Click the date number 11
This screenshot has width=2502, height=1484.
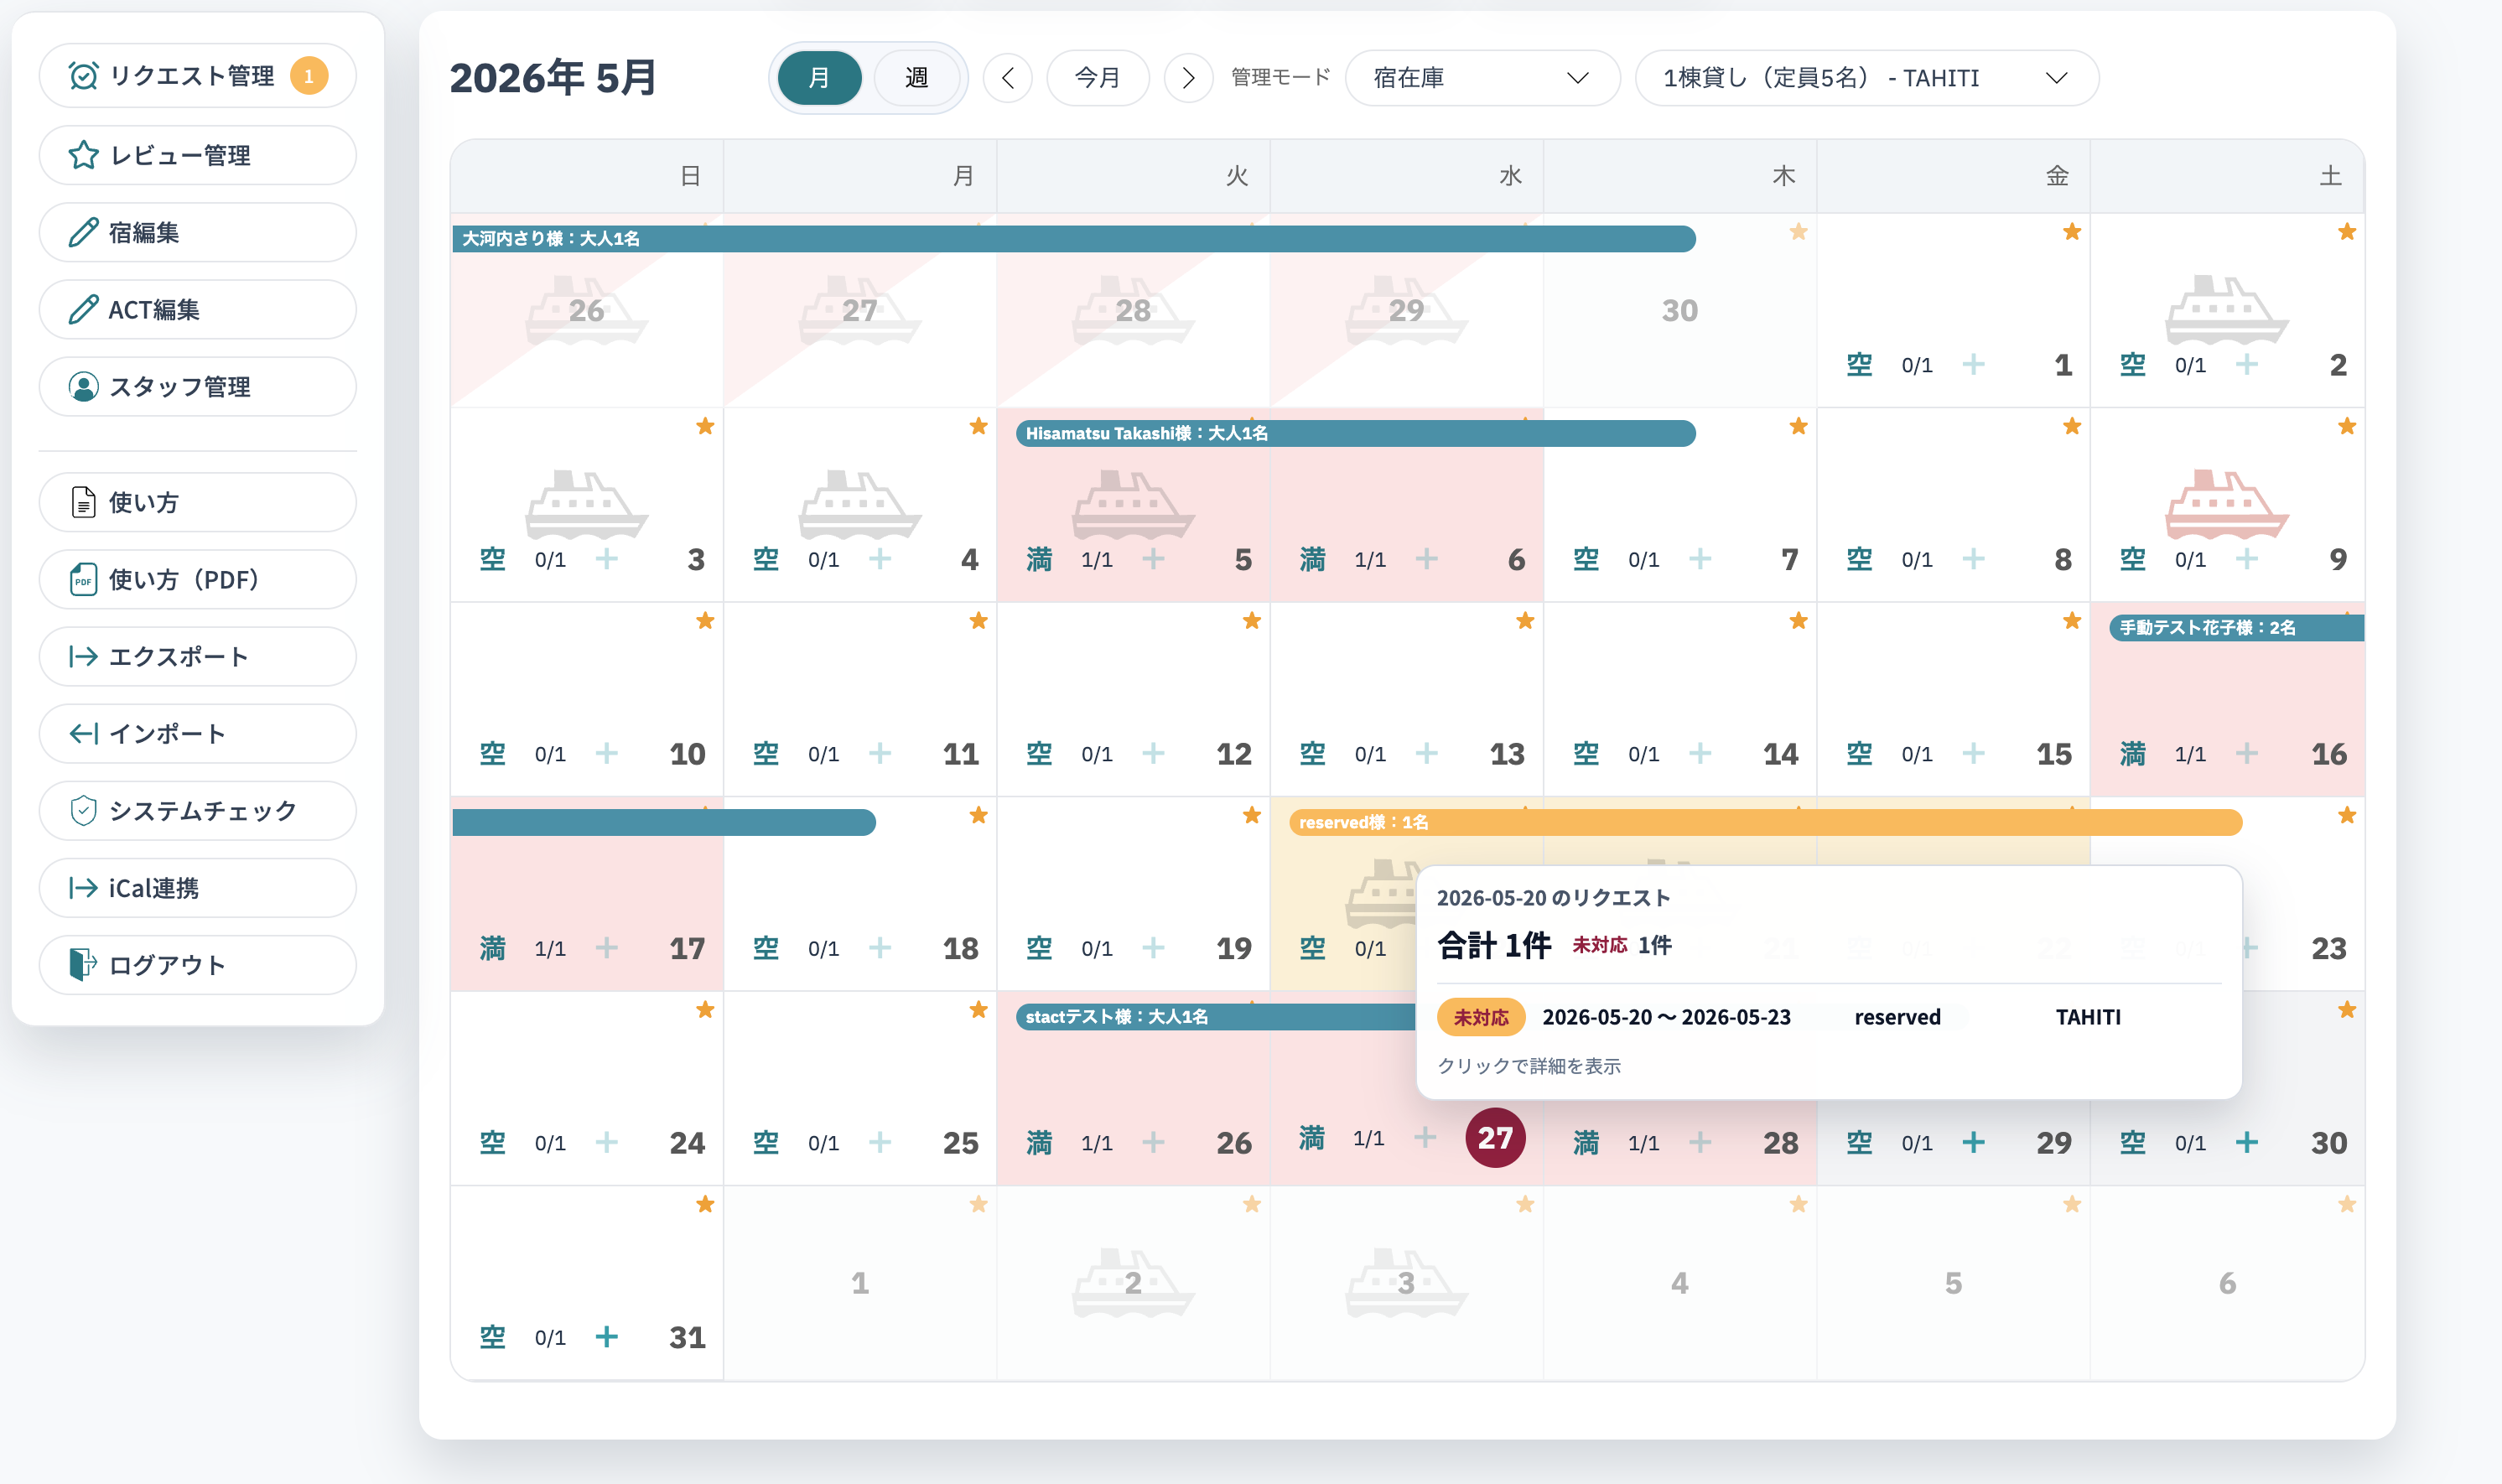960,753
